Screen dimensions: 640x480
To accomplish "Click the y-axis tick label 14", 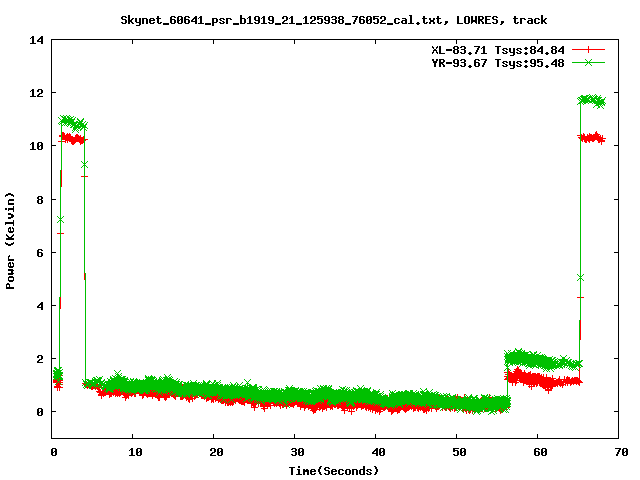I will (x=36, y=40).
